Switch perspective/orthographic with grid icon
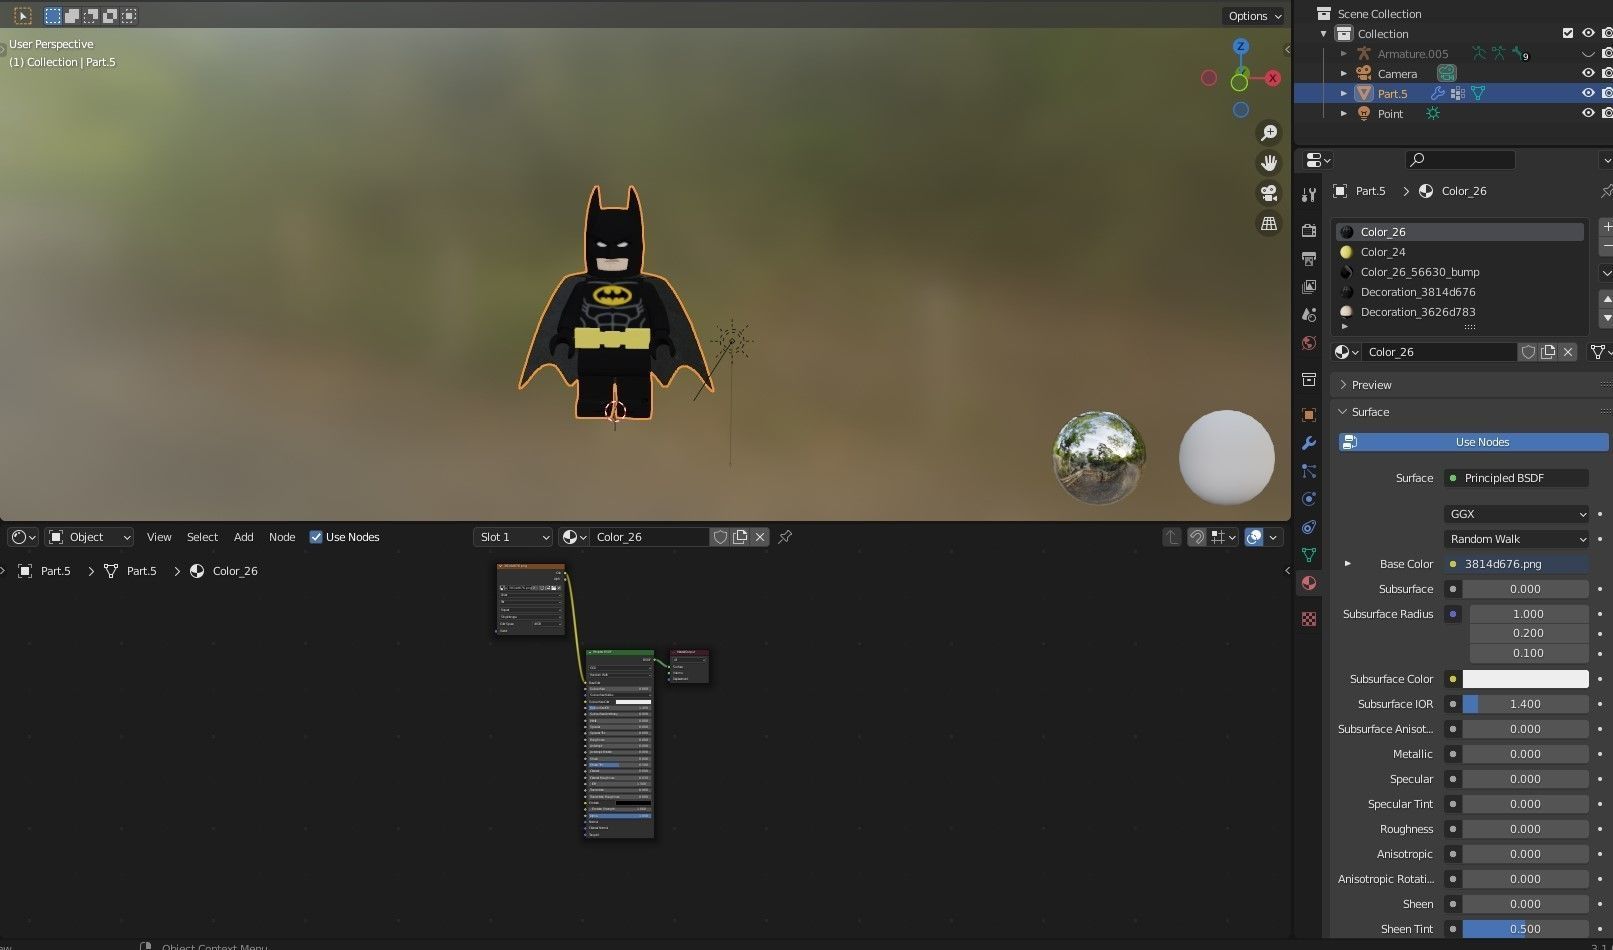Screen dimensions: 1613x950 click(1269, 223)
